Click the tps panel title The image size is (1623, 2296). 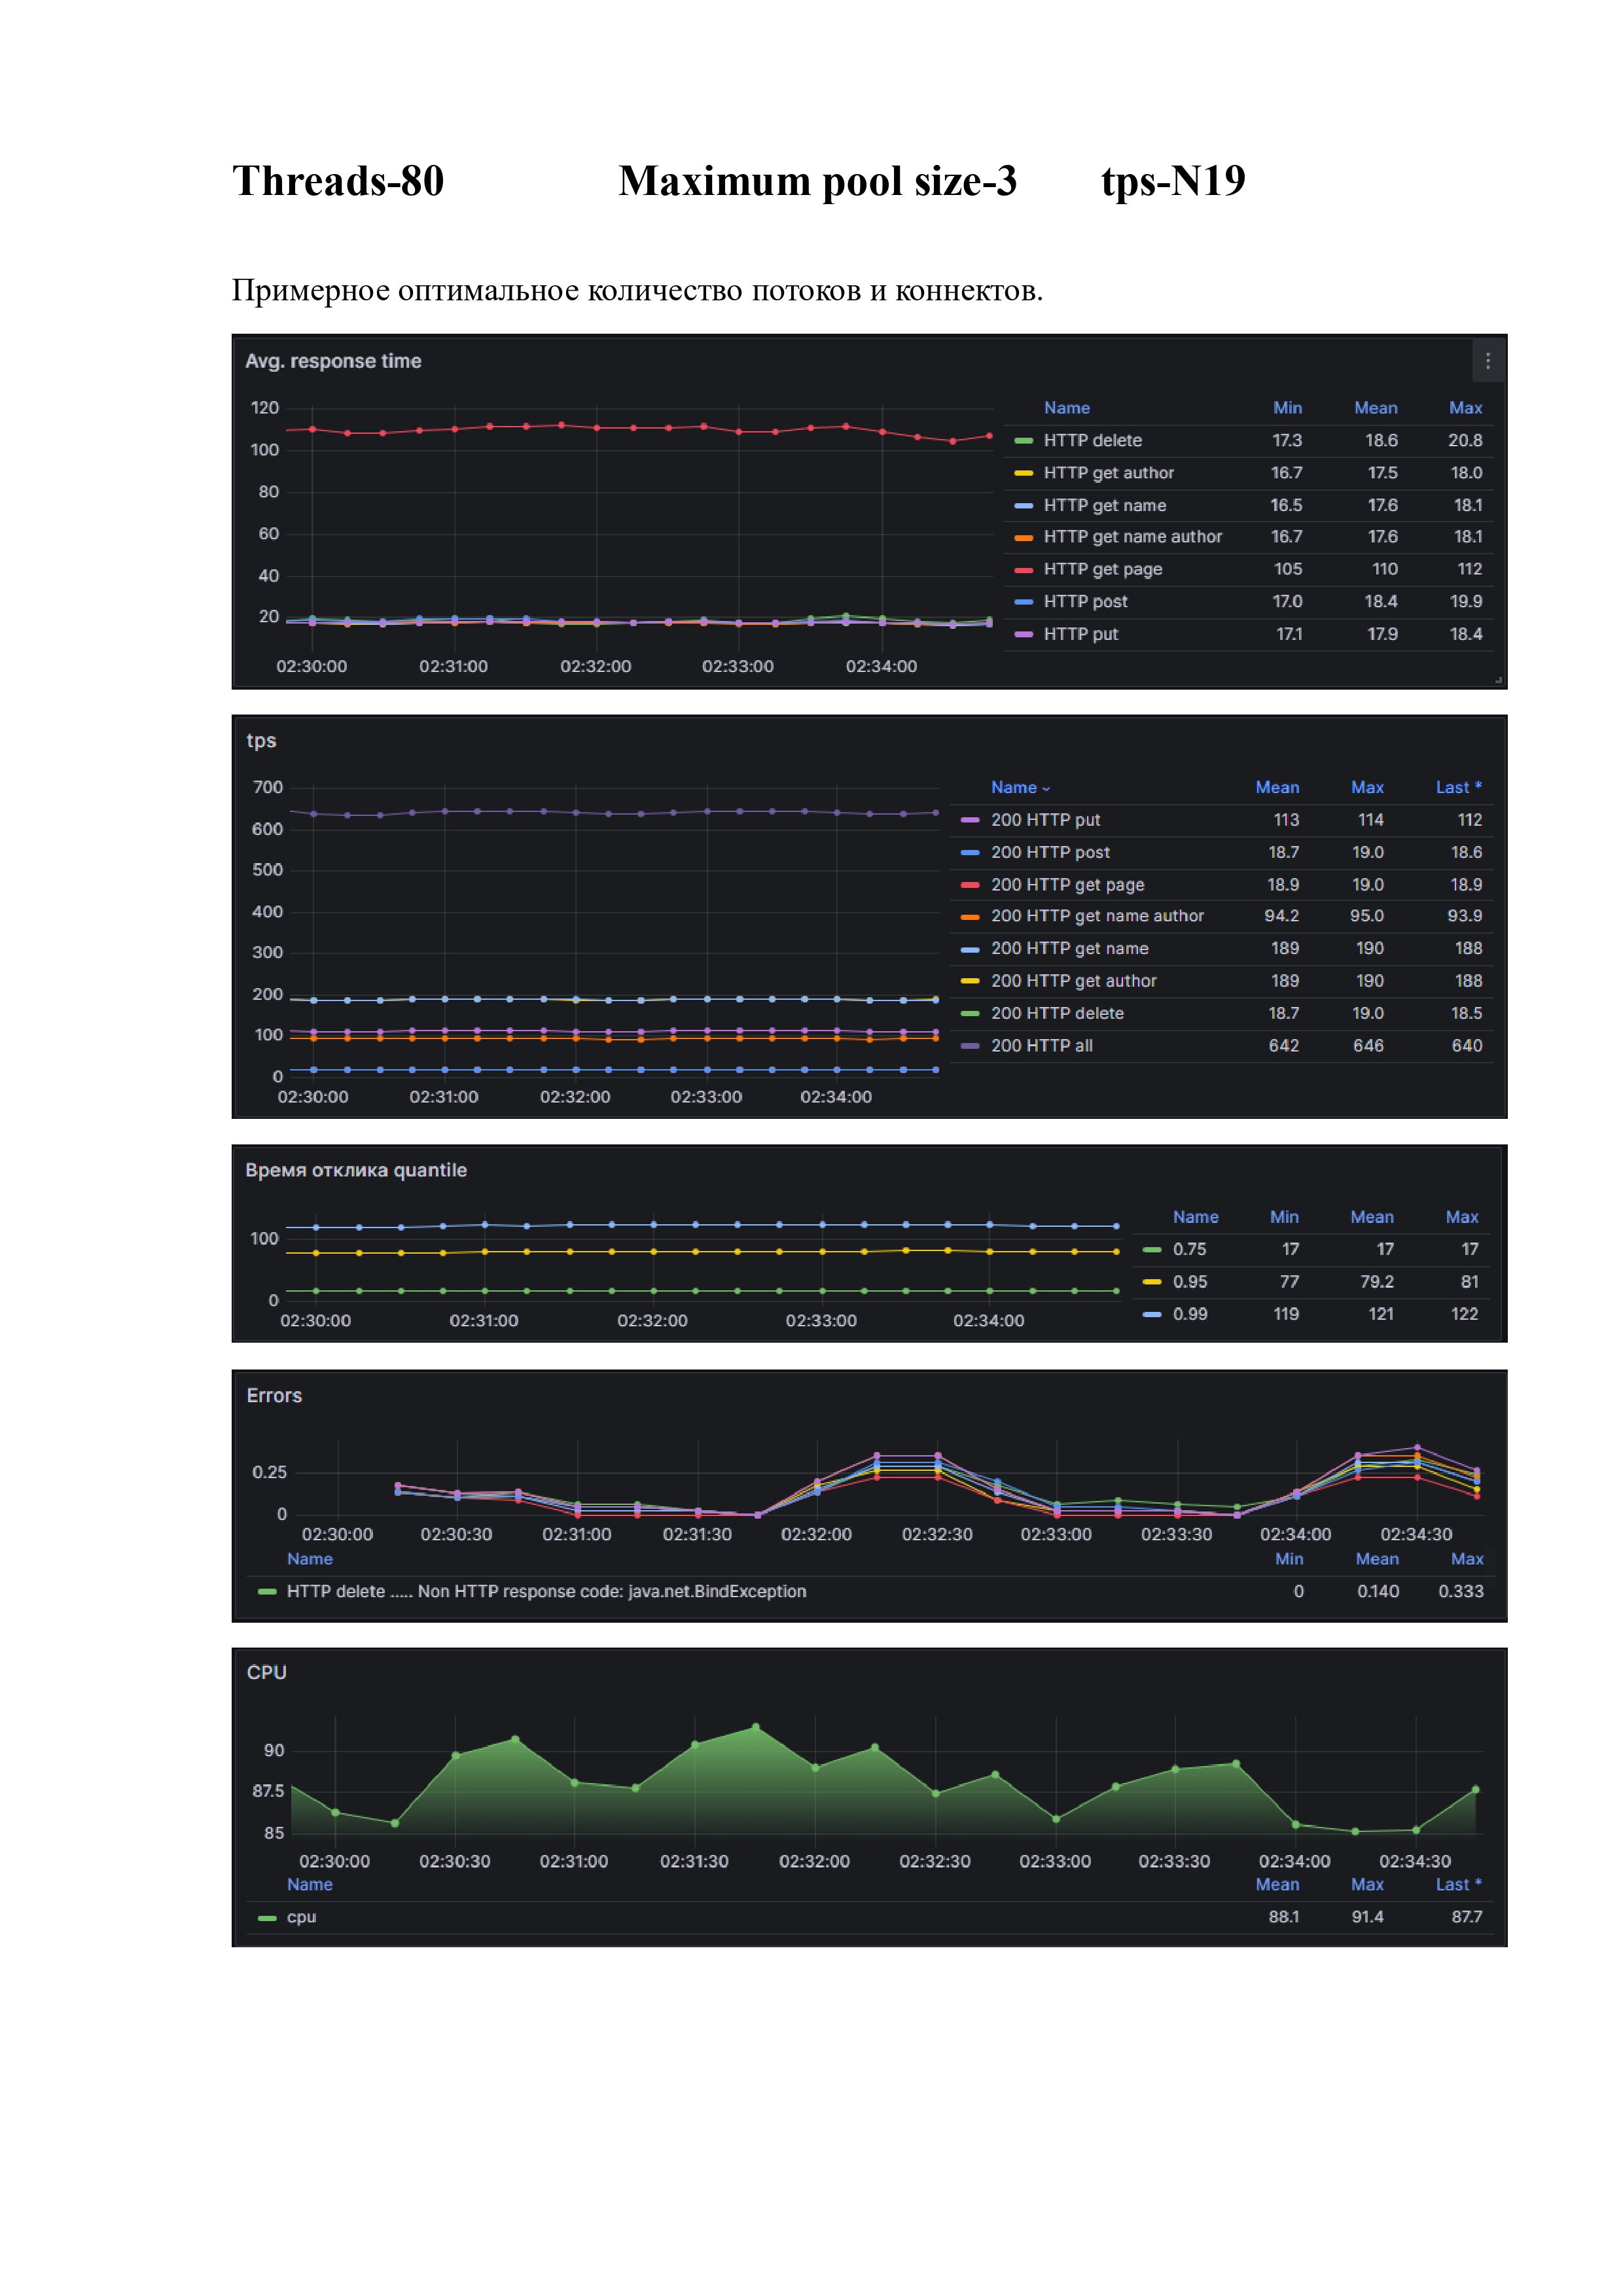point(261,741)
